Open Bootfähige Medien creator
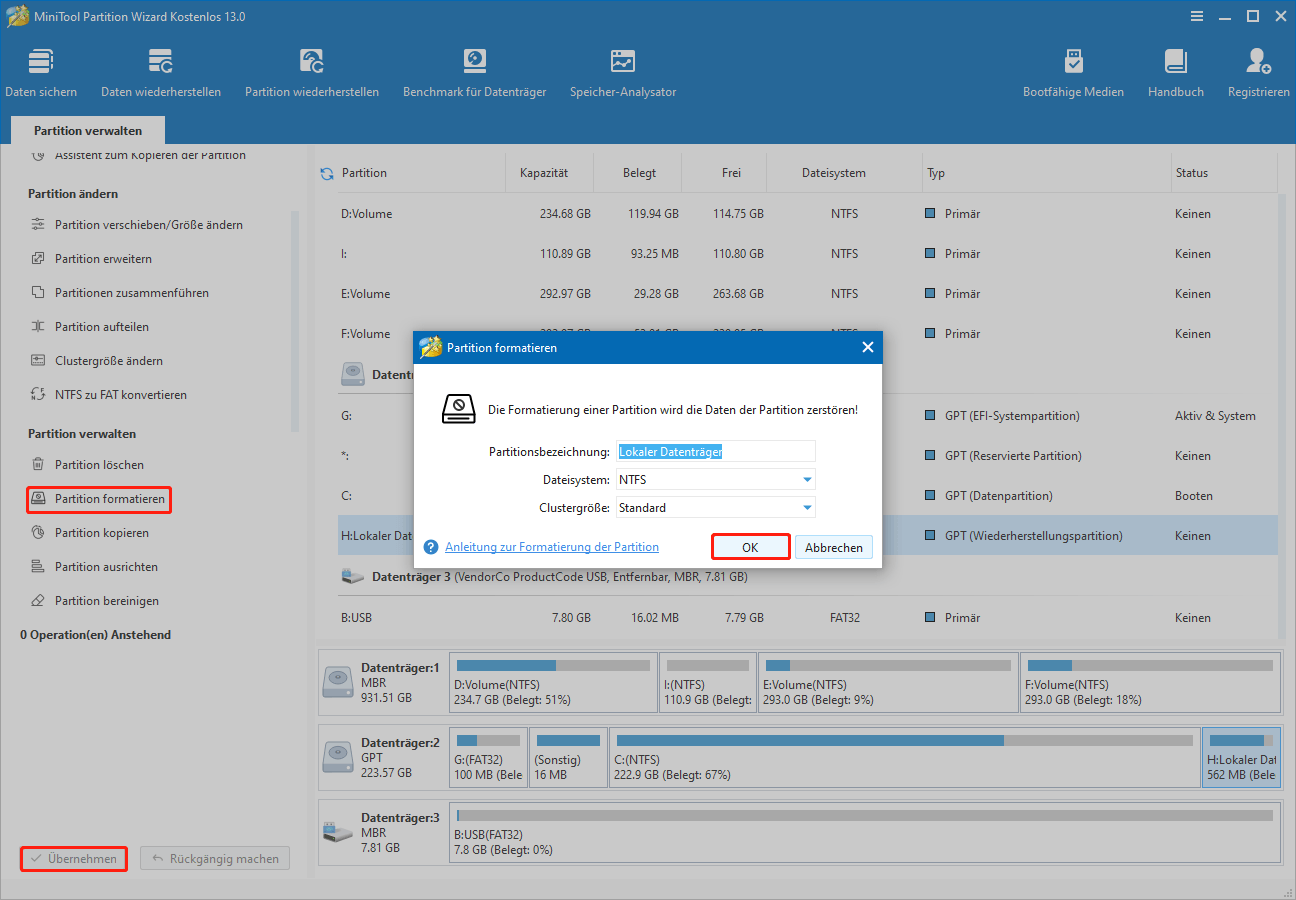1296x900 pixels. click(x=1073, y=70)
